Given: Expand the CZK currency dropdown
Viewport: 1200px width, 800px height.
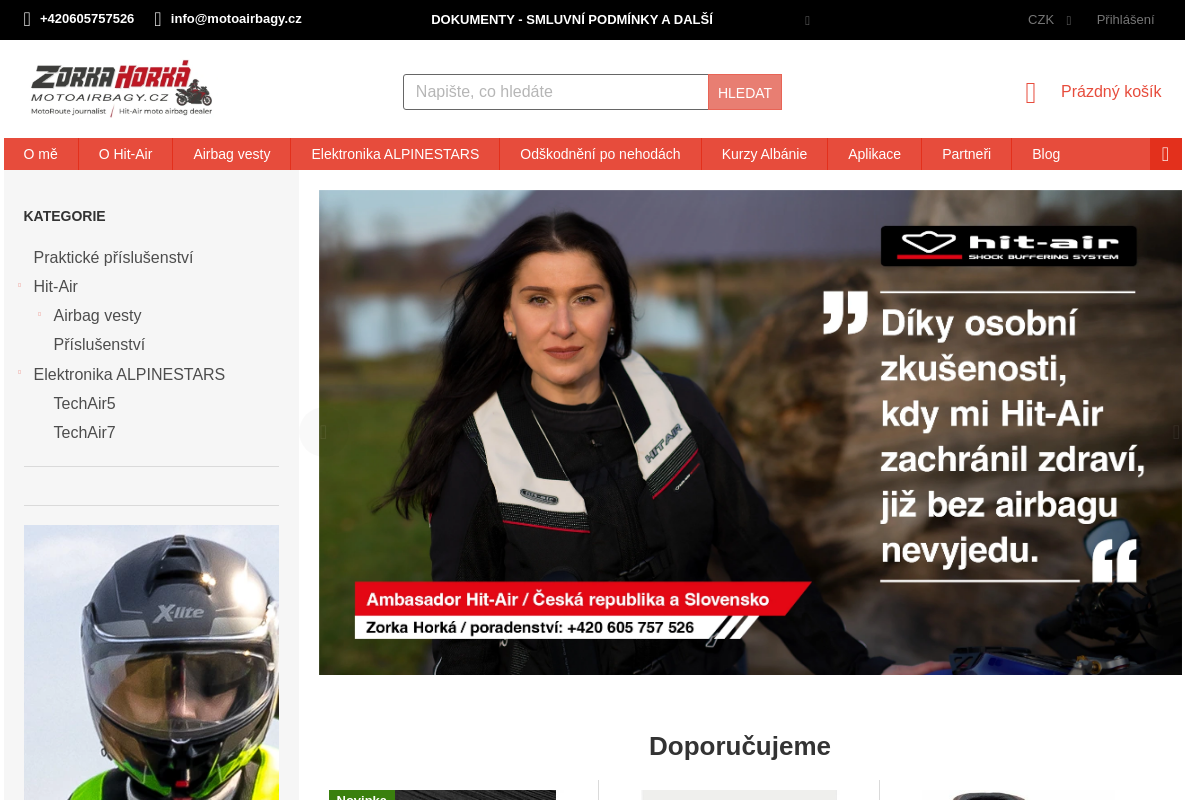Looking at the screenshot, I should (1049, 19).
